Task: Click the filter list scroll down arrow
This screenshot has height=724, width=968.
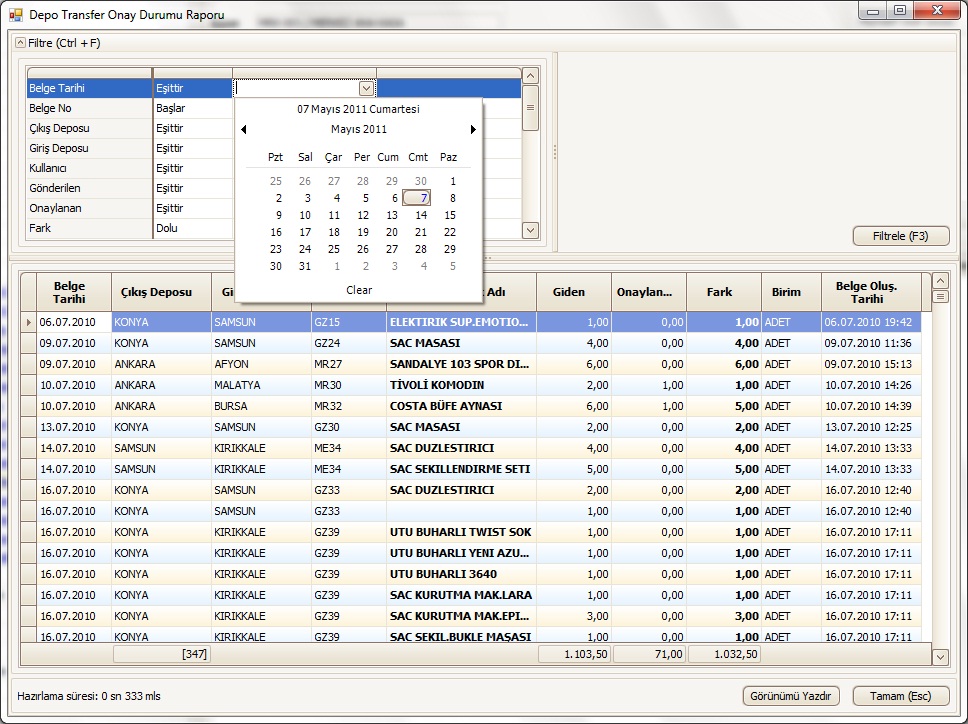Action: click(x=530, y=231)
